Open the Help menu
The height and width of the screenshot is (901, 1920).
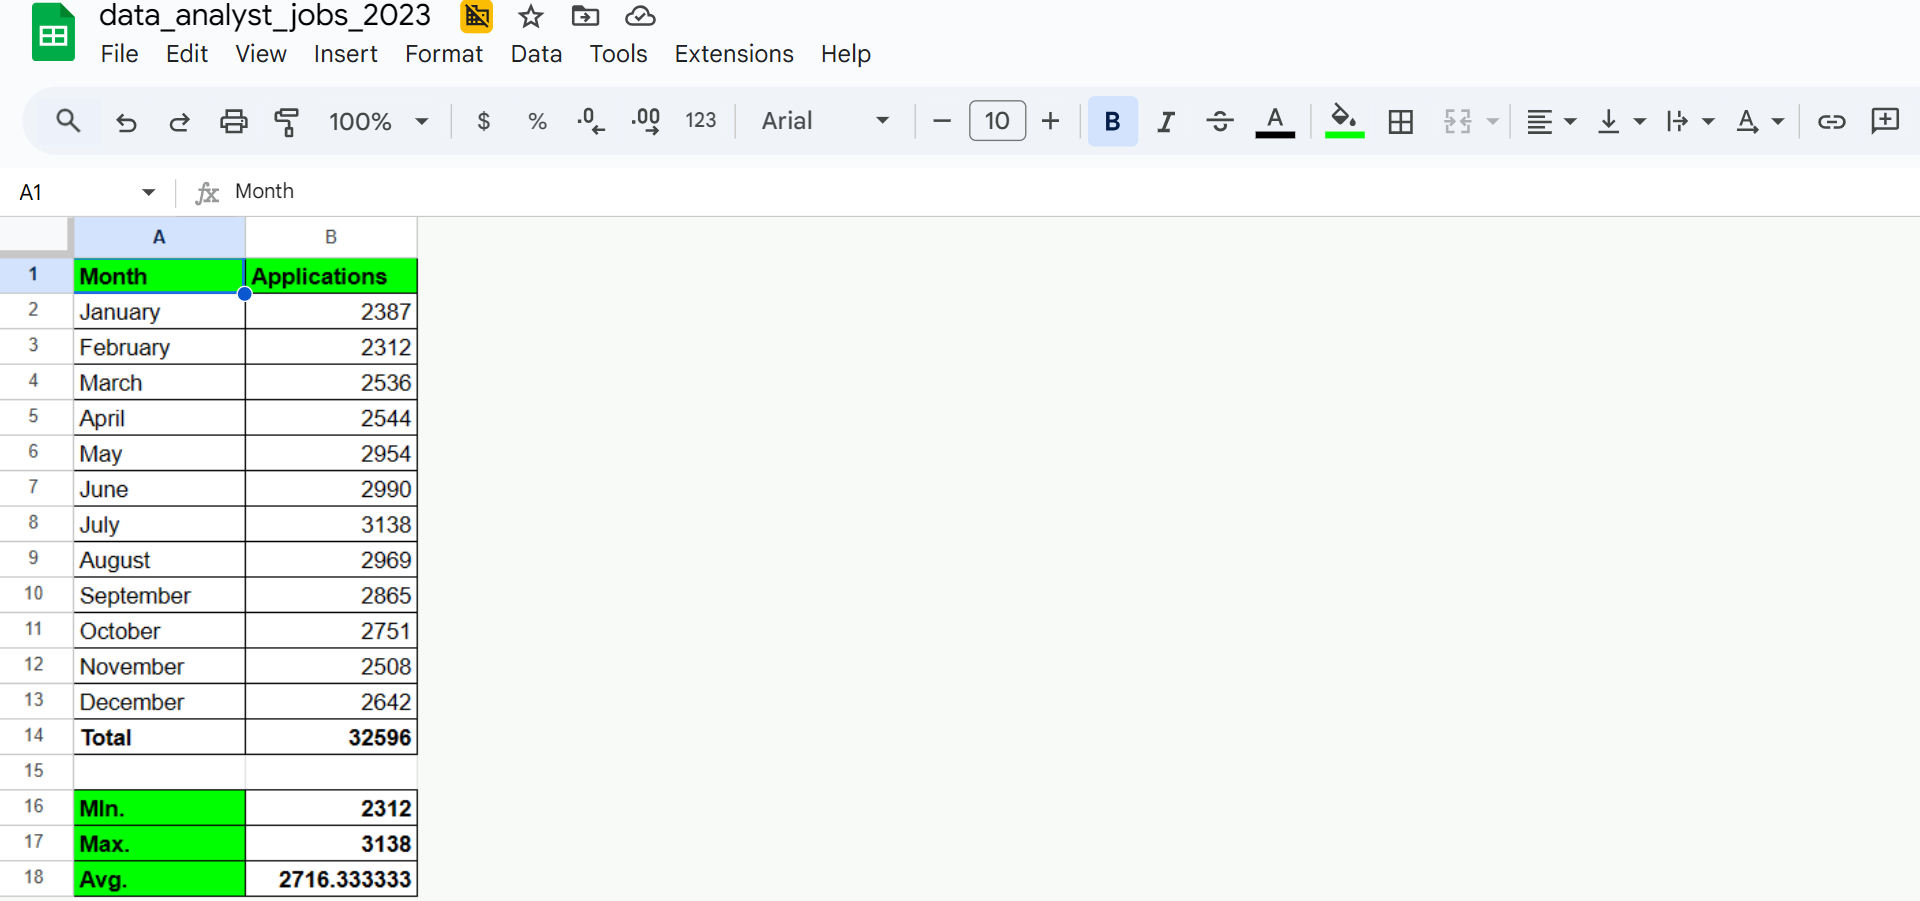click(x=846, y=54)
